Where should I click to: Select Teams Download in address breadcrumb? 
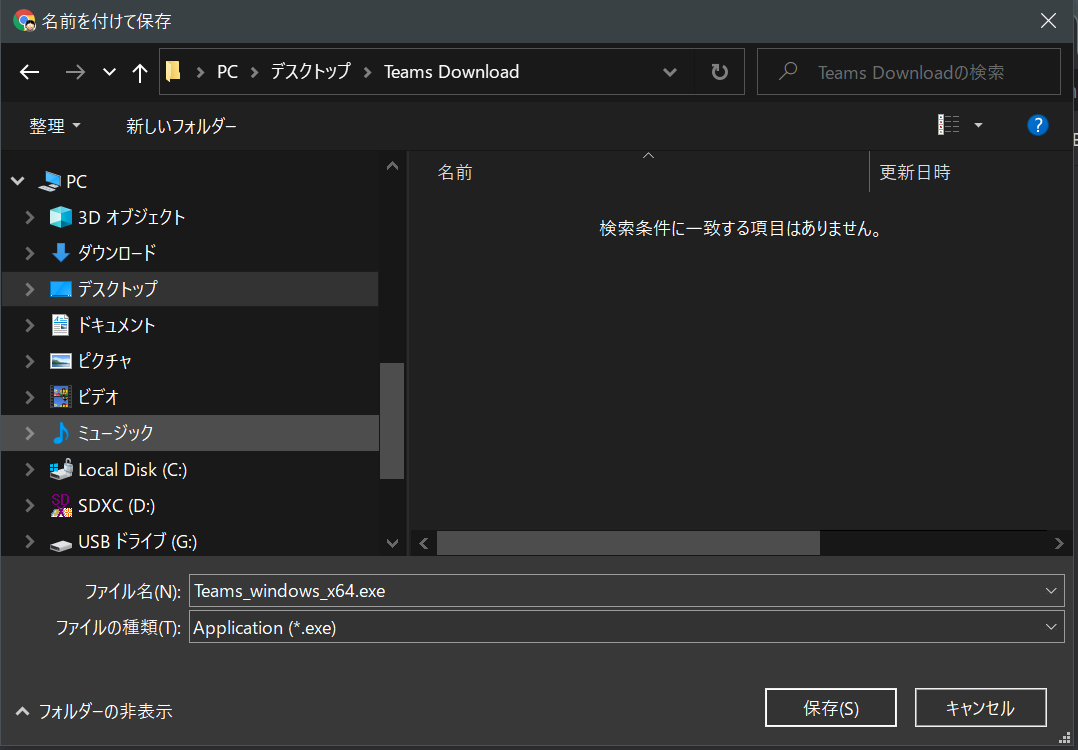[452, 71]
